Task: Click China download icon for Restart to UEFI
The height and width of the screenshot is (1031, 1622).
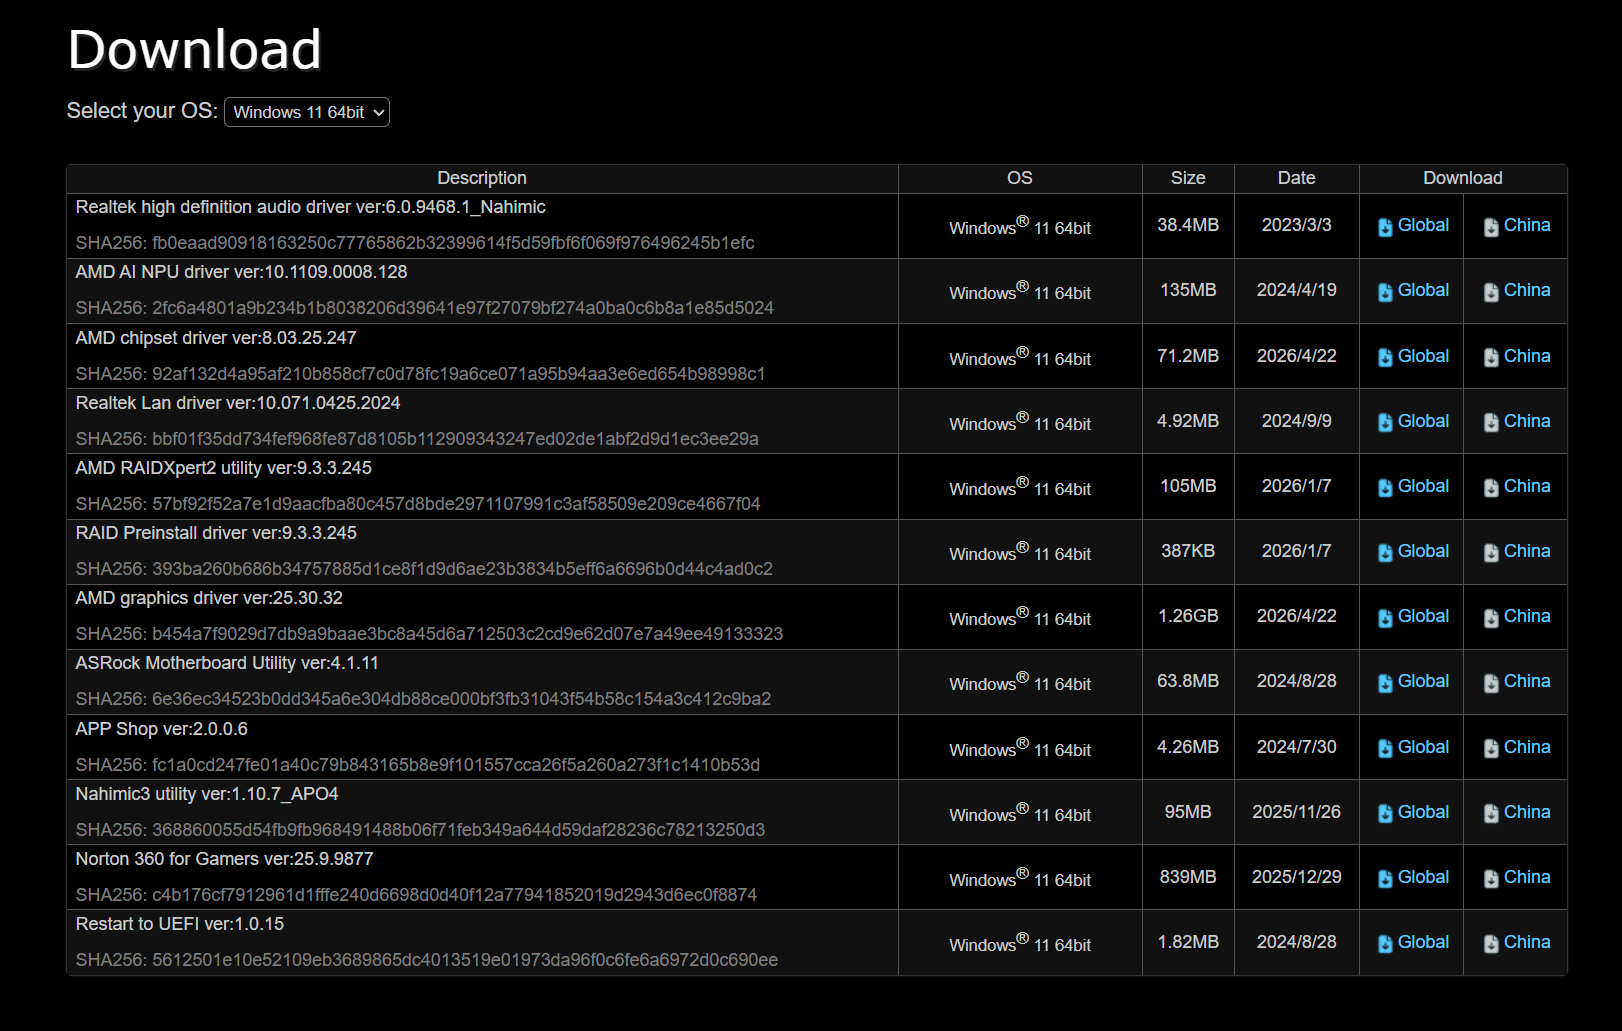Action: pos(1491,943)
